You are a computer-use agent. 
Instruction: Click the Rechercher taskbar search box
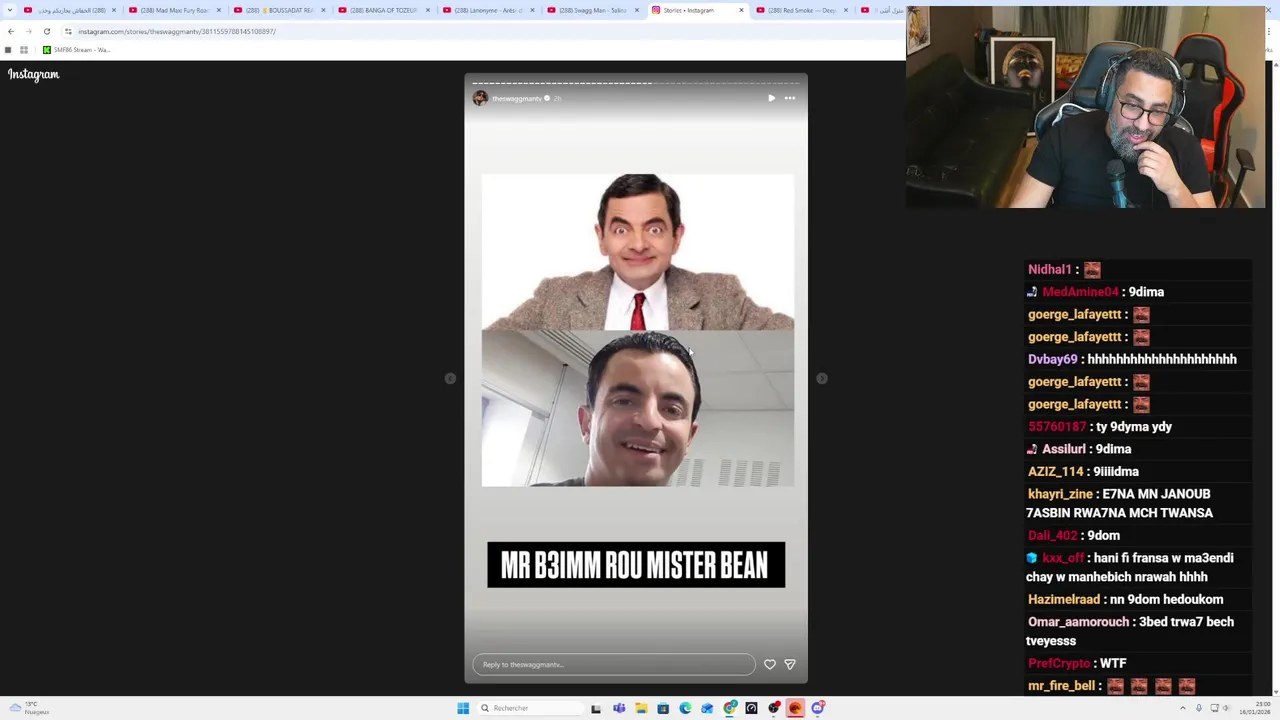[x=530, y=708]
